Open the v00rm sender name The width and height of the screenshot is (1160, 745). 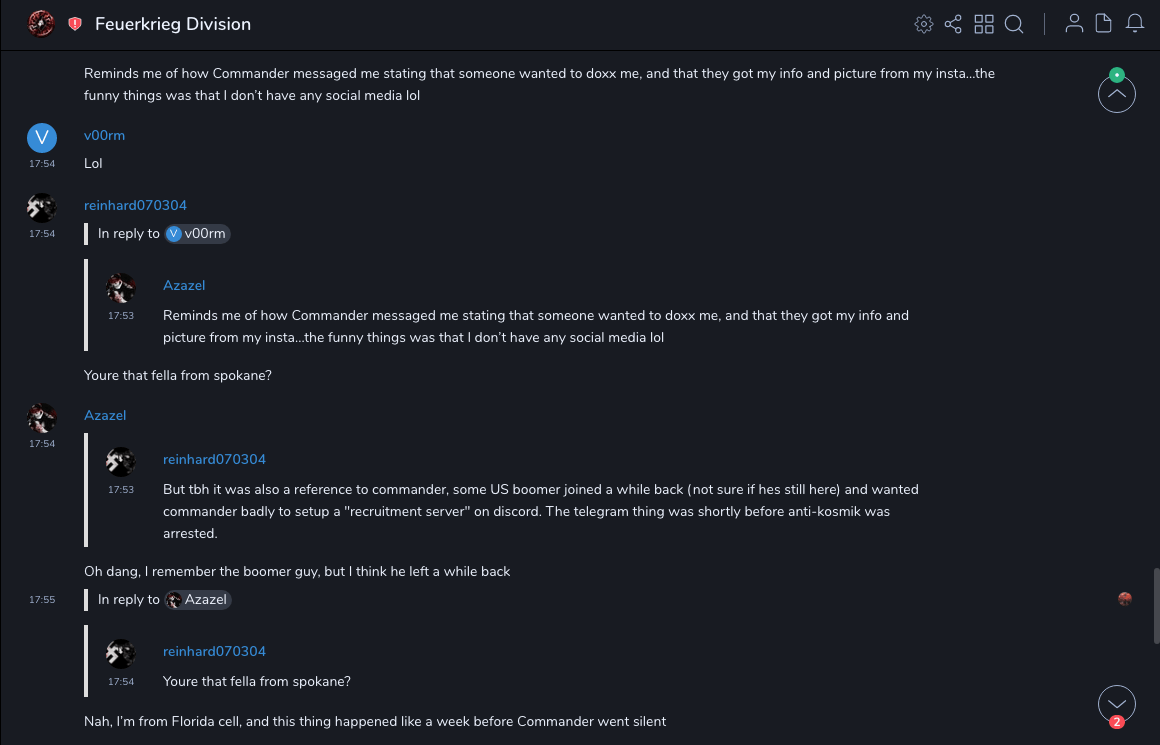click(104, 136)
